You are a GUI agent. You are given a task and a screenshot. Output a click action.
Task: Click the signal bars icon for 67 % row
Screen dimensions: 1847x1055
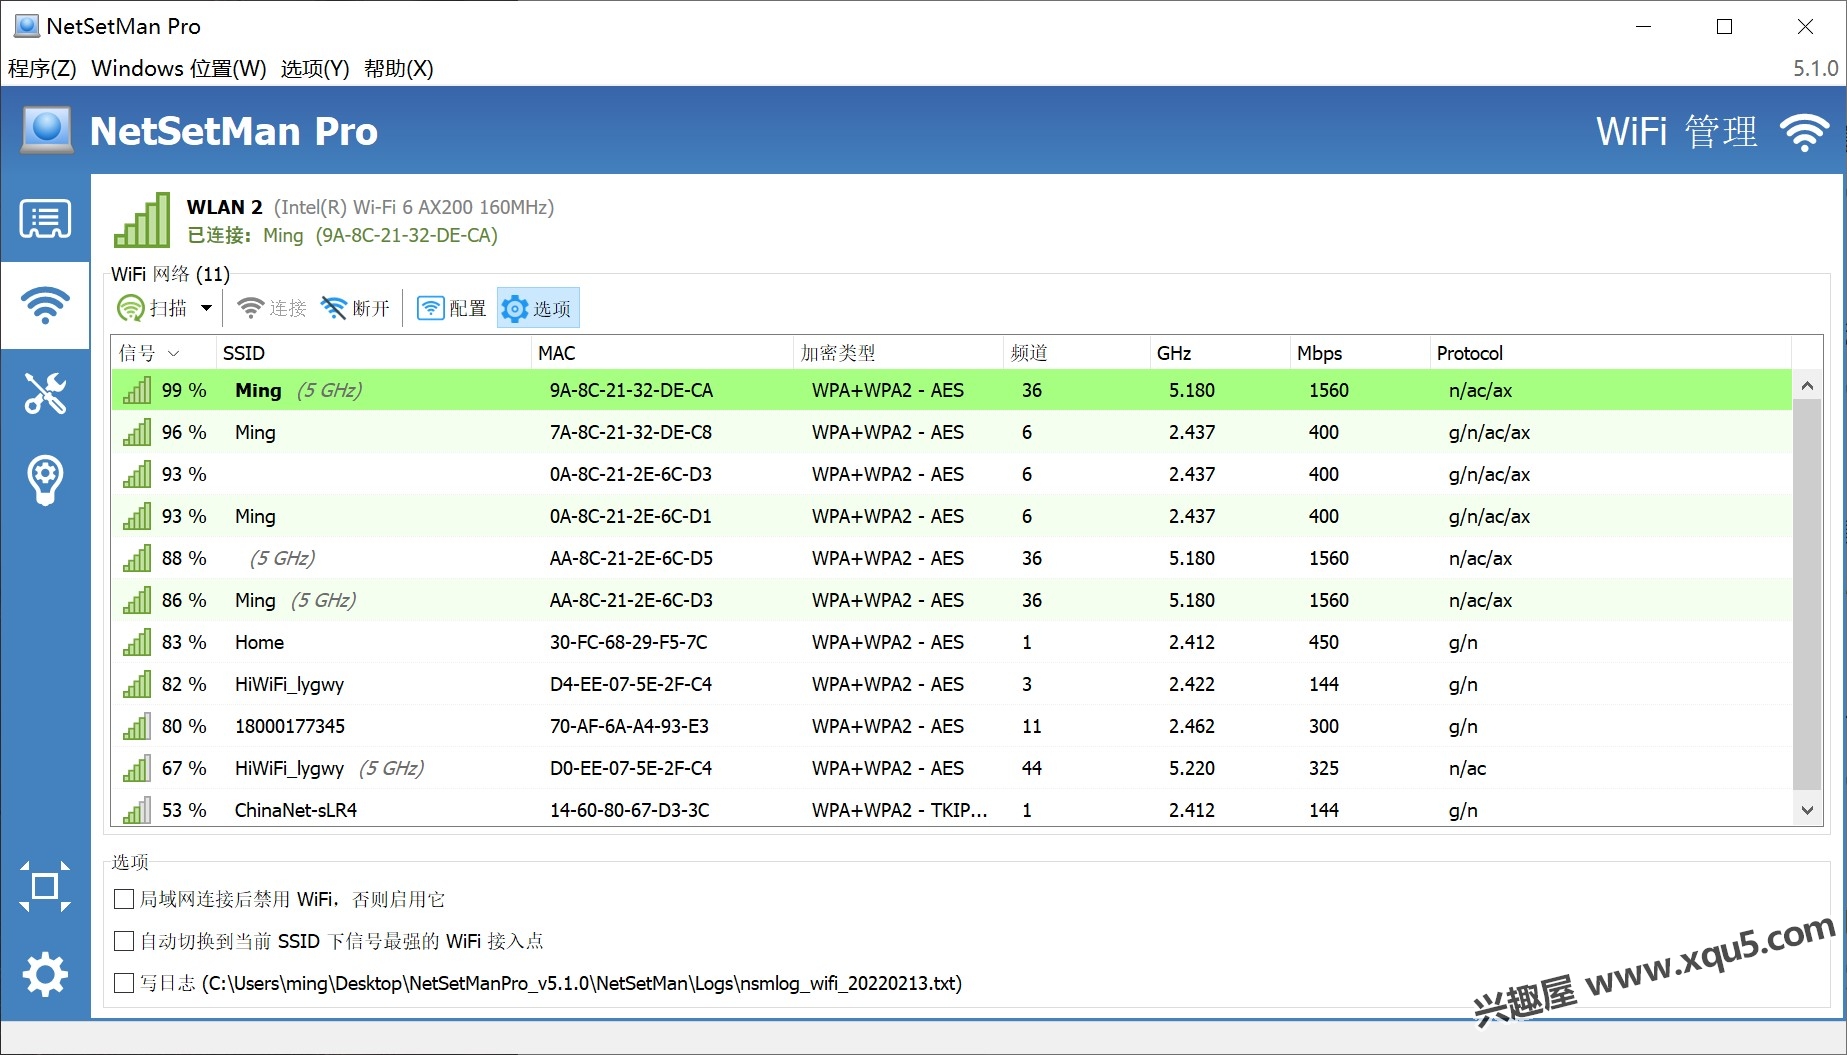[137, 768]
